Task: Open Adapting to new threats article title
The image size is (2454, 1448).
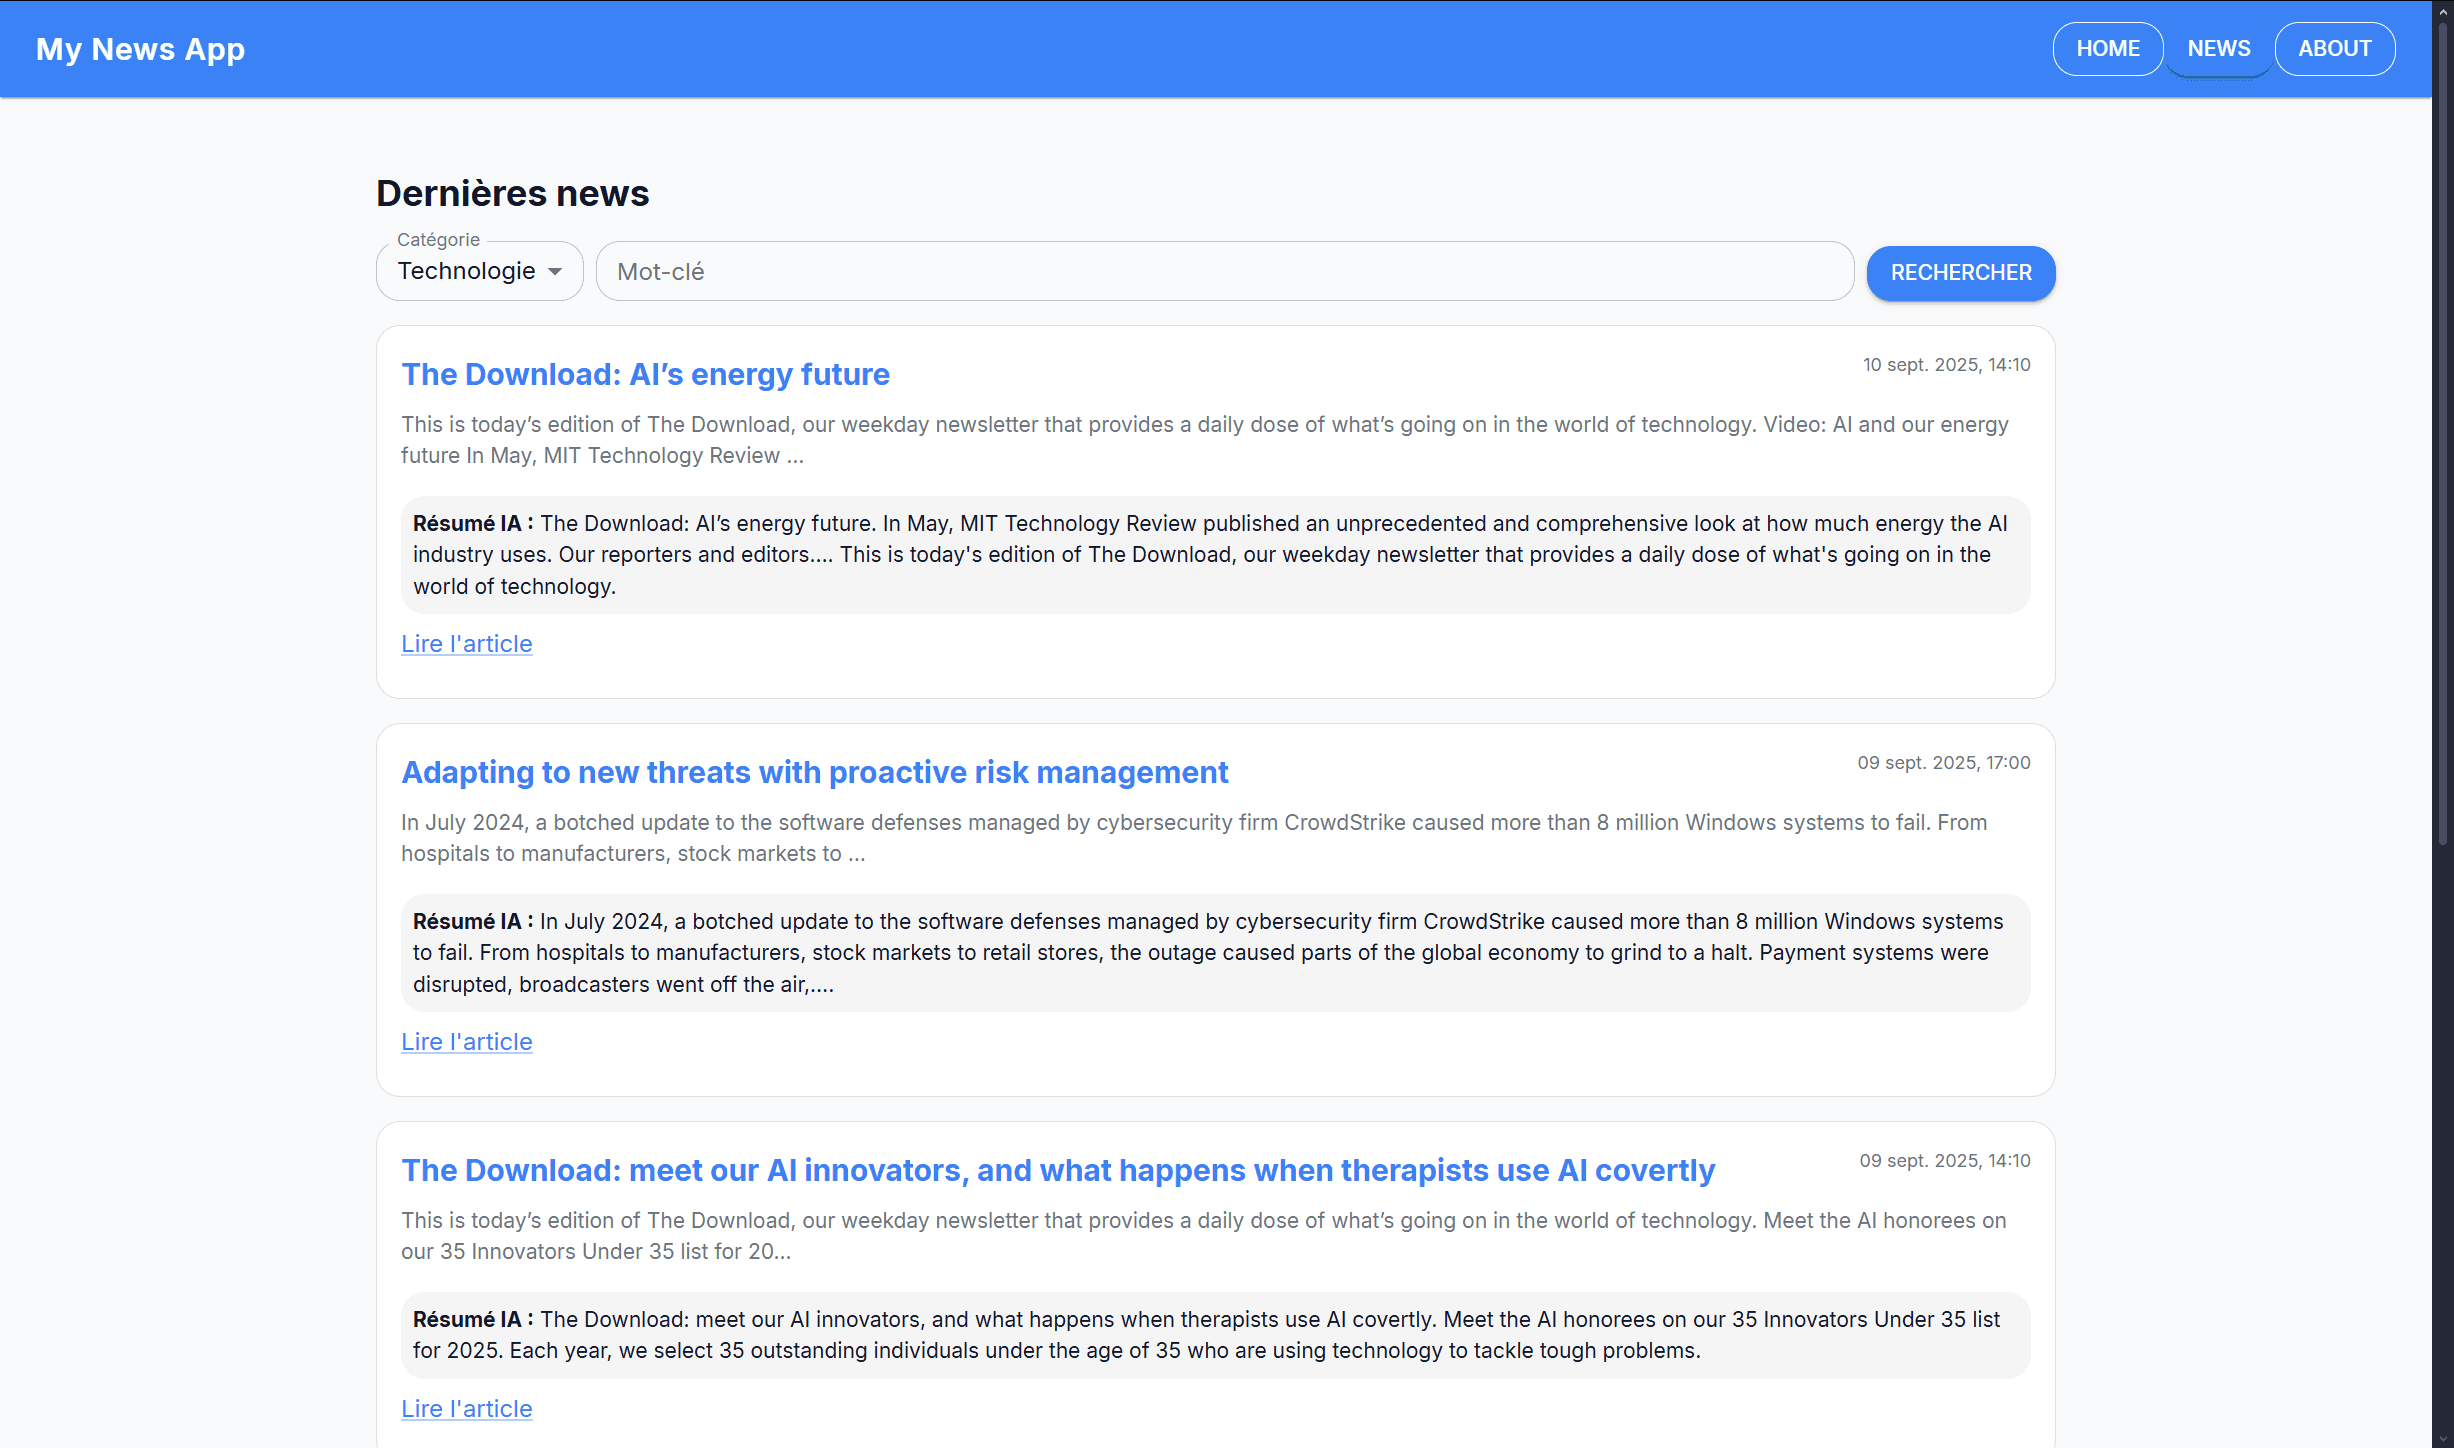Action: point(814,772)
